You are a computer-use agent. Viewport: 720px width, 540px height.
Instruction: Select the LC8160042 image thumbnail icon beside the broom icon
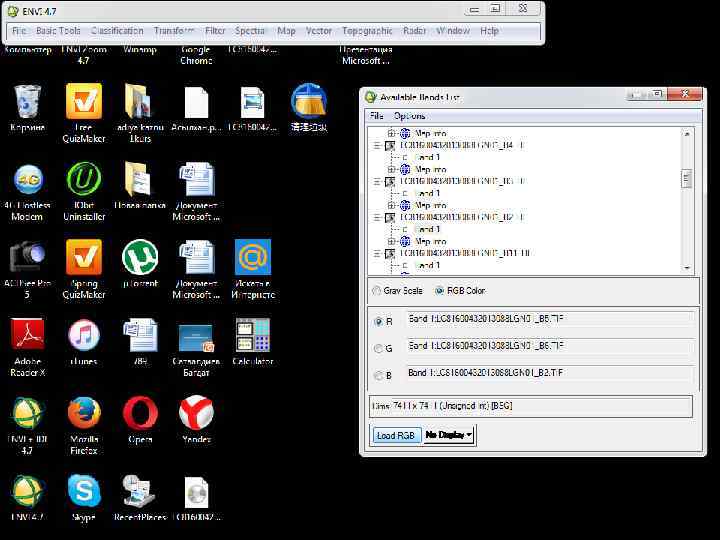(252, 103)
